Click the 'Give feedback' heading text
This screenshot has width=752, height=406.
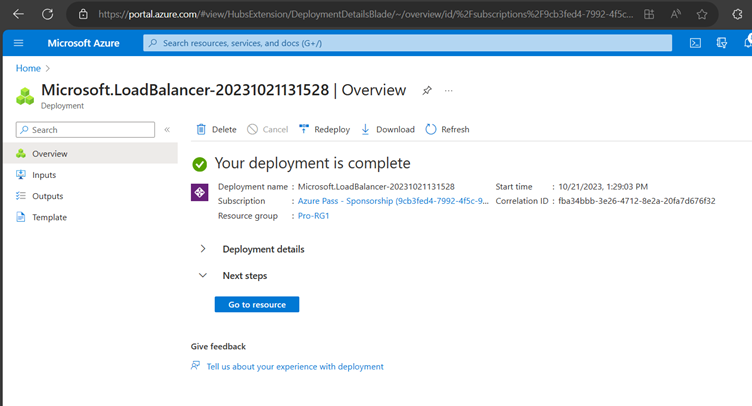218,347
